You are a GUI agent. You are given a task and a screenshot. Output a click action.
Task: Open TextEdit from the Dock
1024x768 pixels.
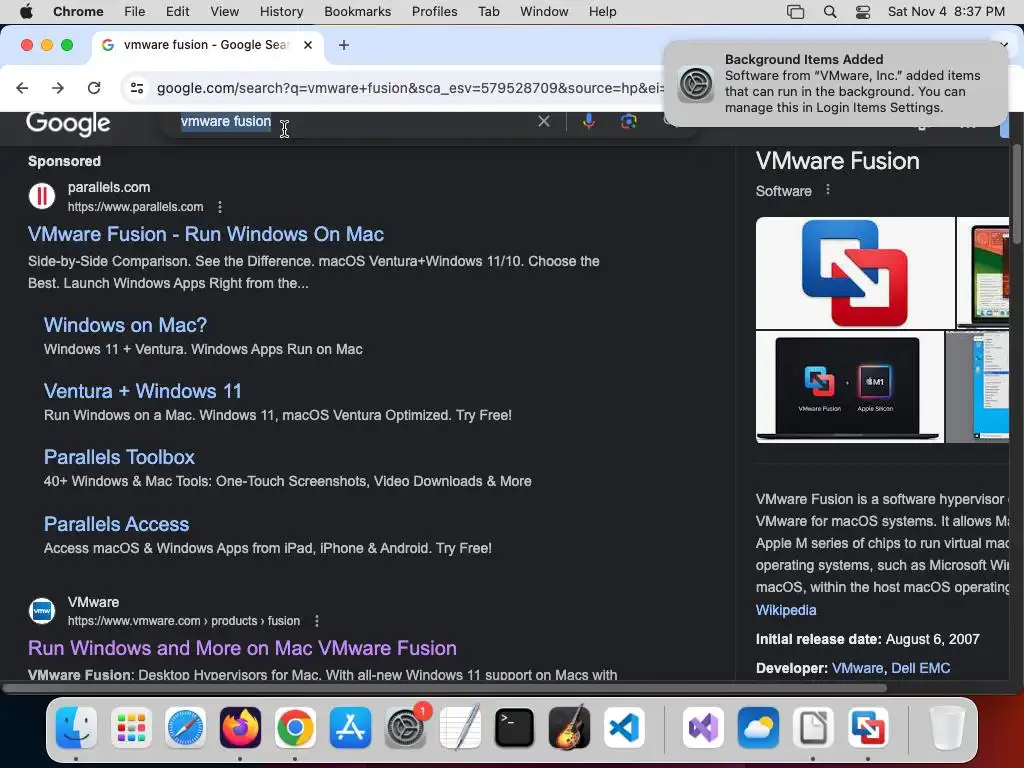coord(460,727)
